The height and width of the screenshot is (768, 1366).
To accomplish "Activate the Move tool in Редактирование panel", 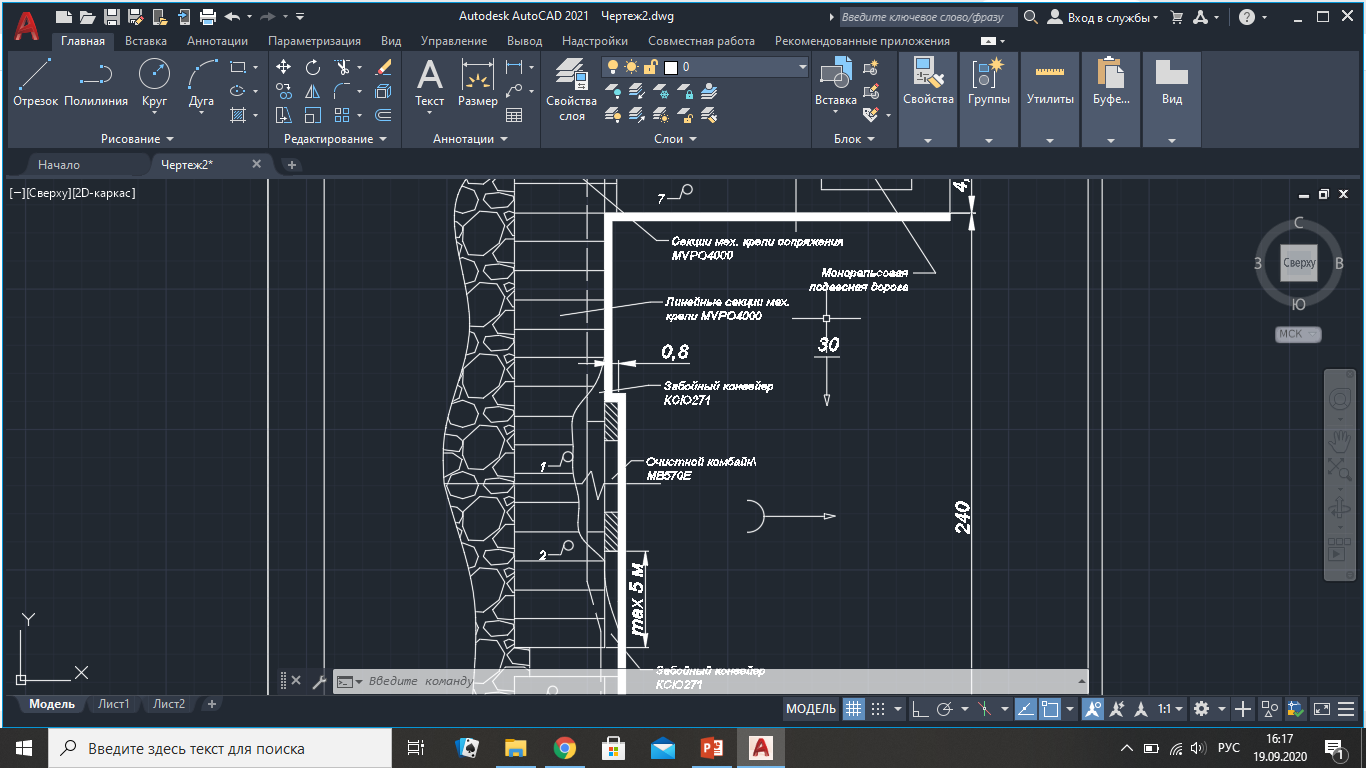I will tap(284, 67).
